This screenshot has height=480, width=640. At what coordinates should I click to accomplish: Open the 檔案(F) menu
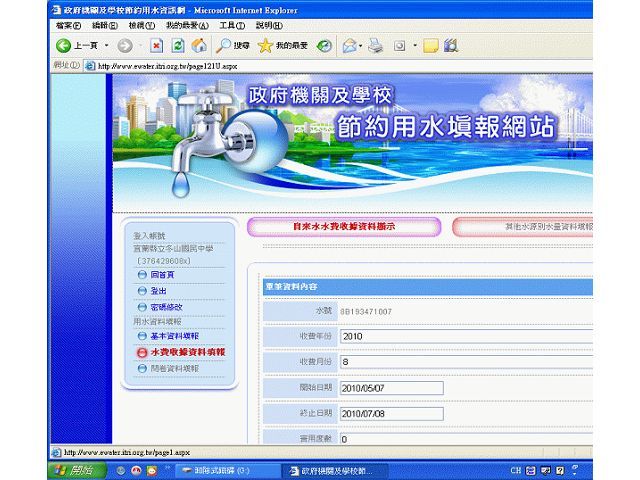tap(69, 25)
